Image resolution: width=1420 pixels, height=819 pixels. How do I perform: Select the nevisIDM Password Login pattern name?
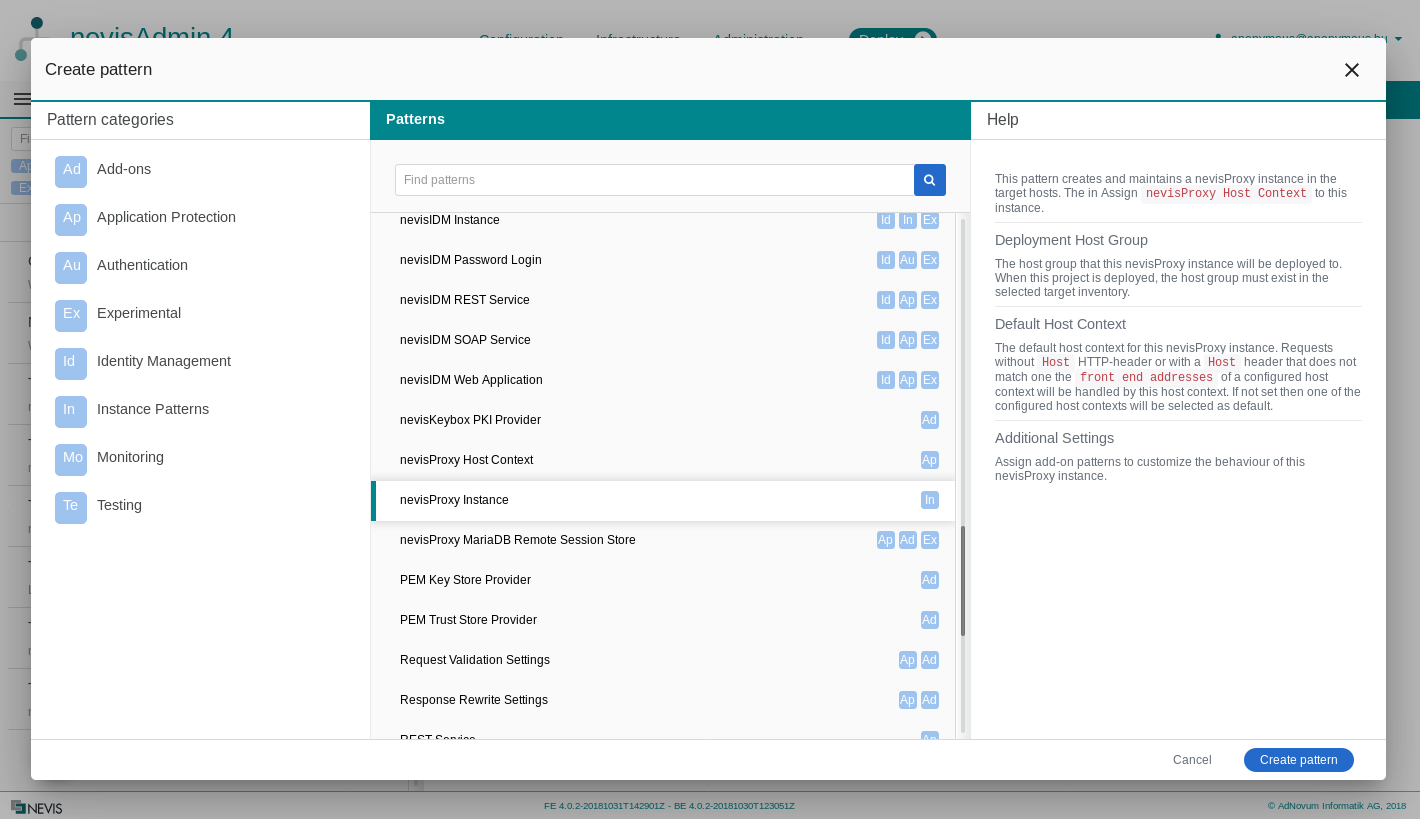[471, 260]
